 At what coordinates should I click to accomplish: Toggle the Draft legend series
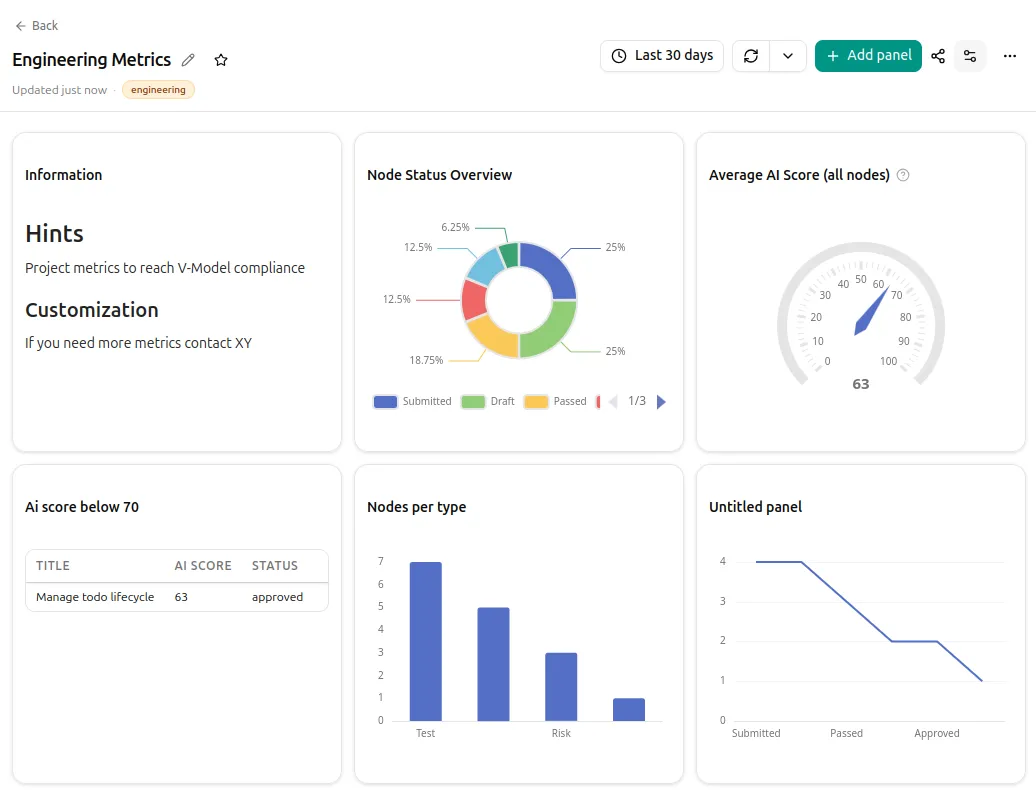pos(488,402)
